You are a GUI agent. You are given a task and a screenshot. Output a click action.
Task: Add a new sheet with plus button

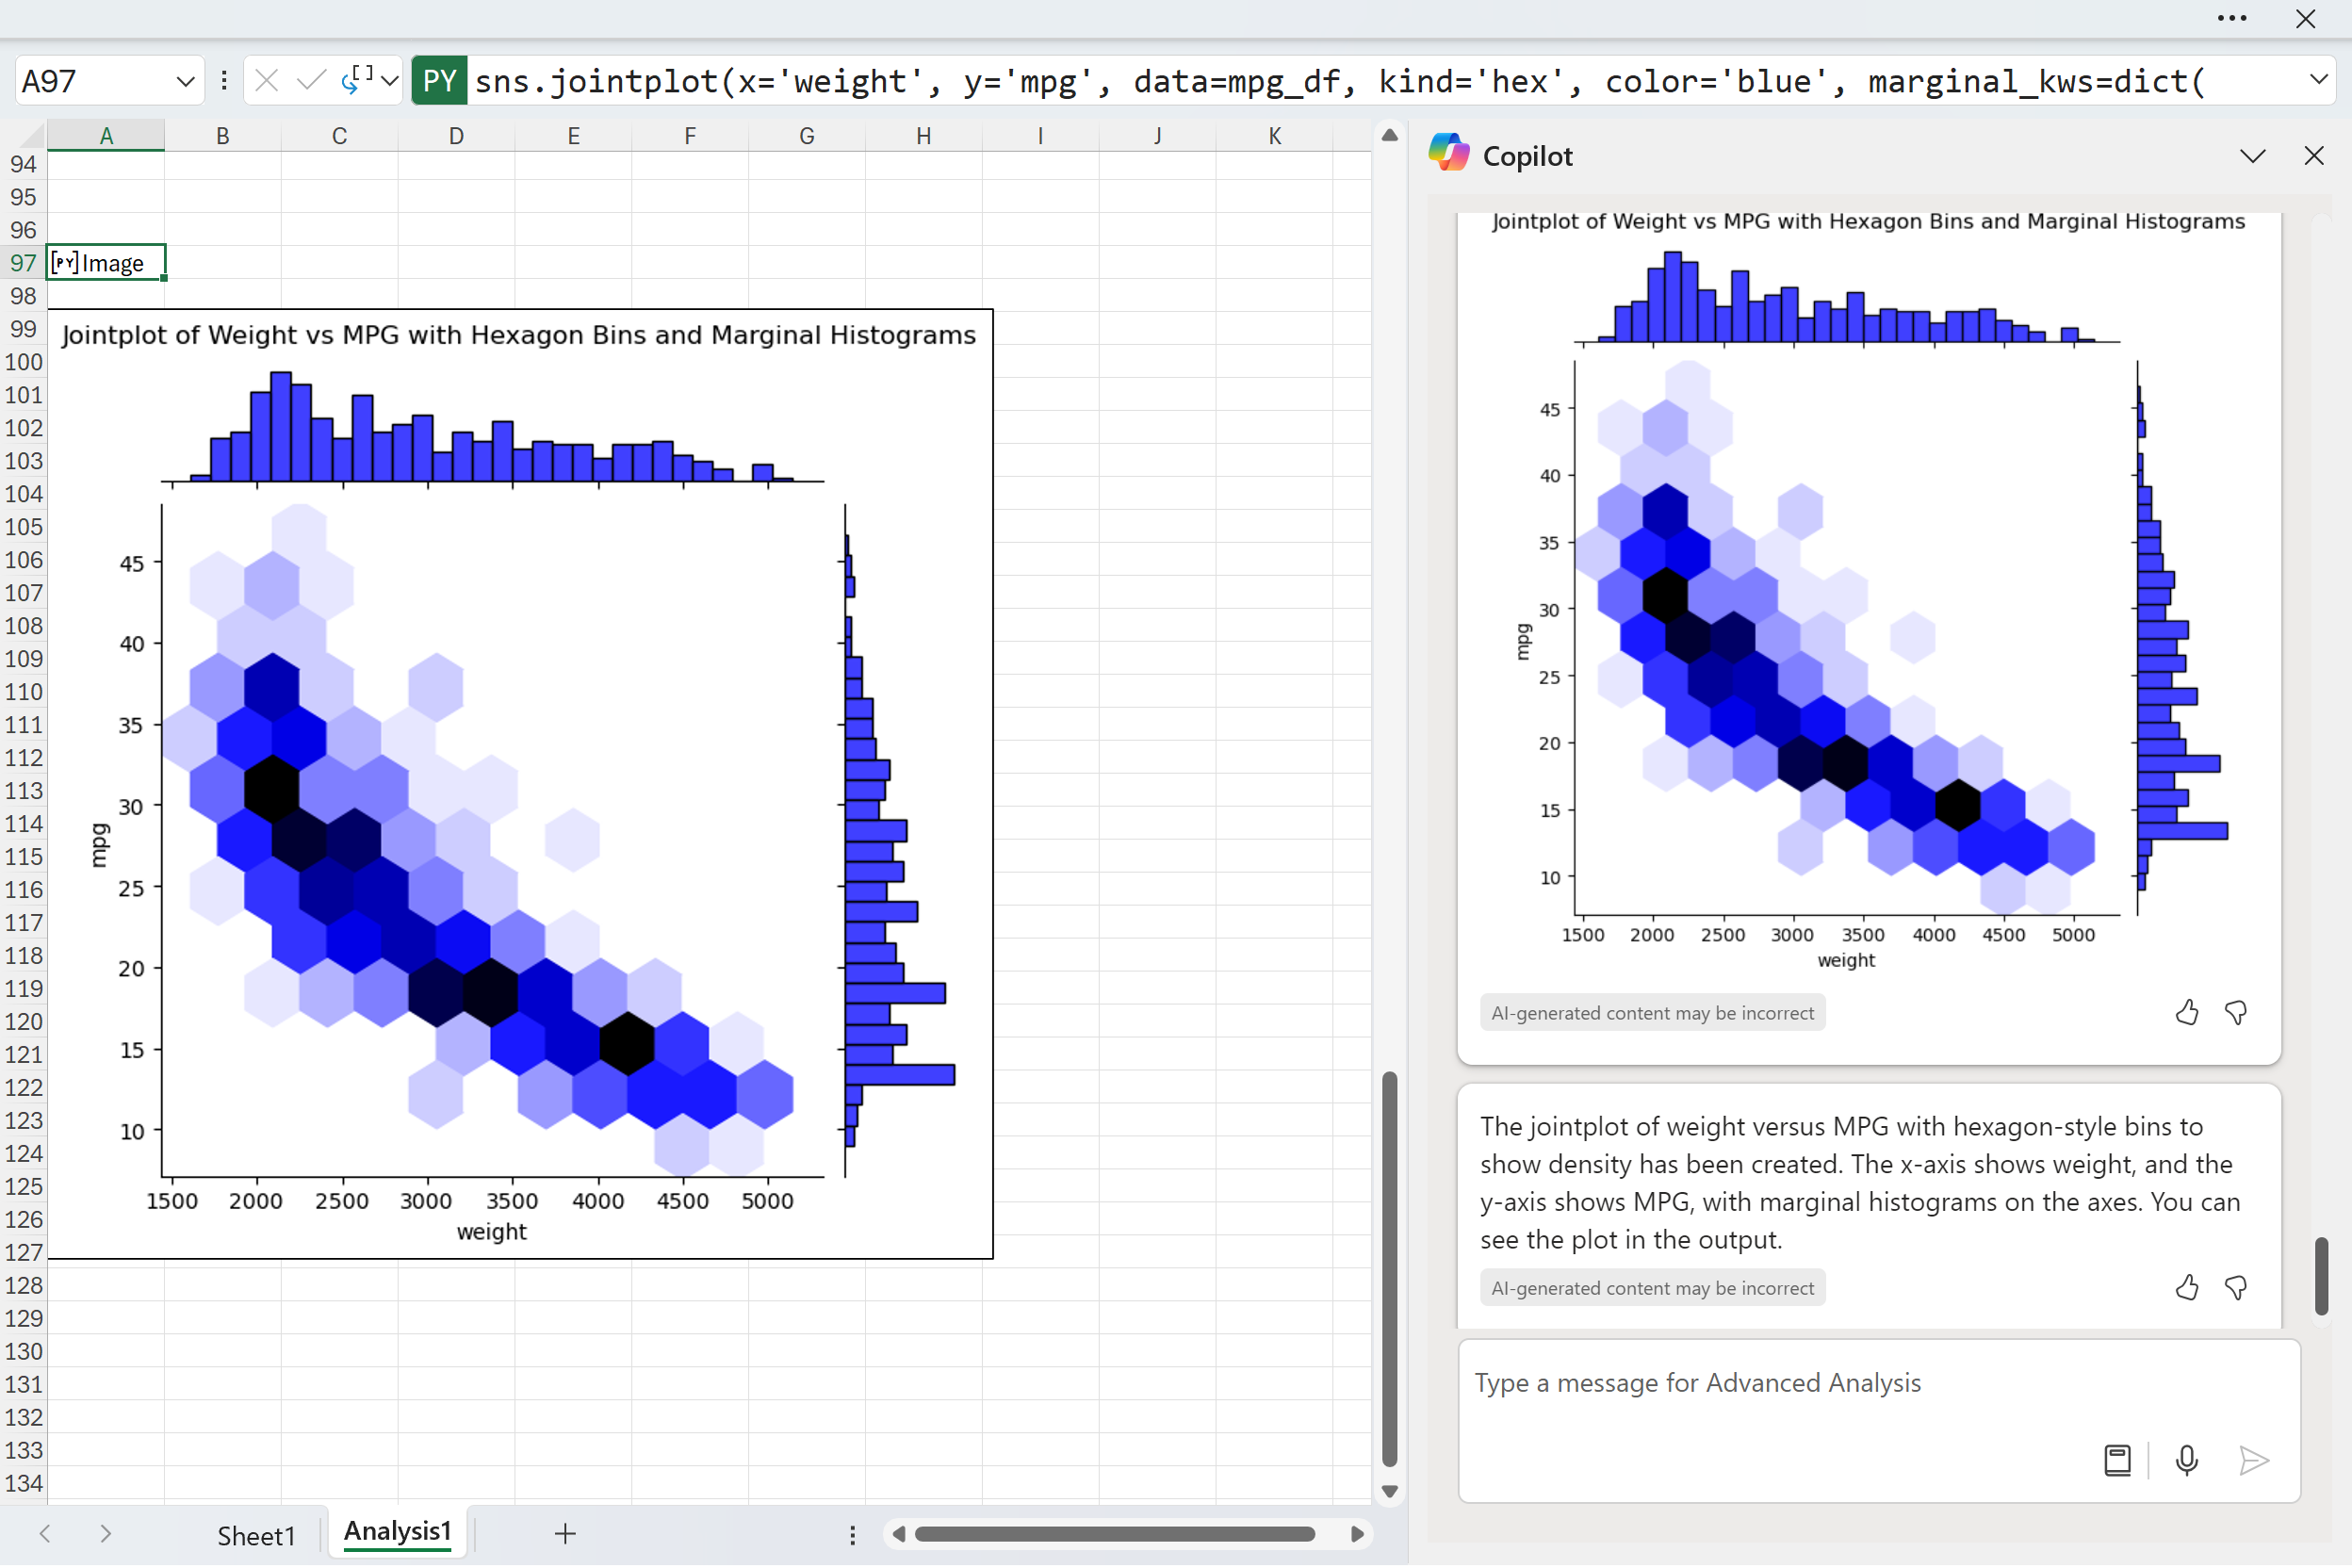(565, 1534)
